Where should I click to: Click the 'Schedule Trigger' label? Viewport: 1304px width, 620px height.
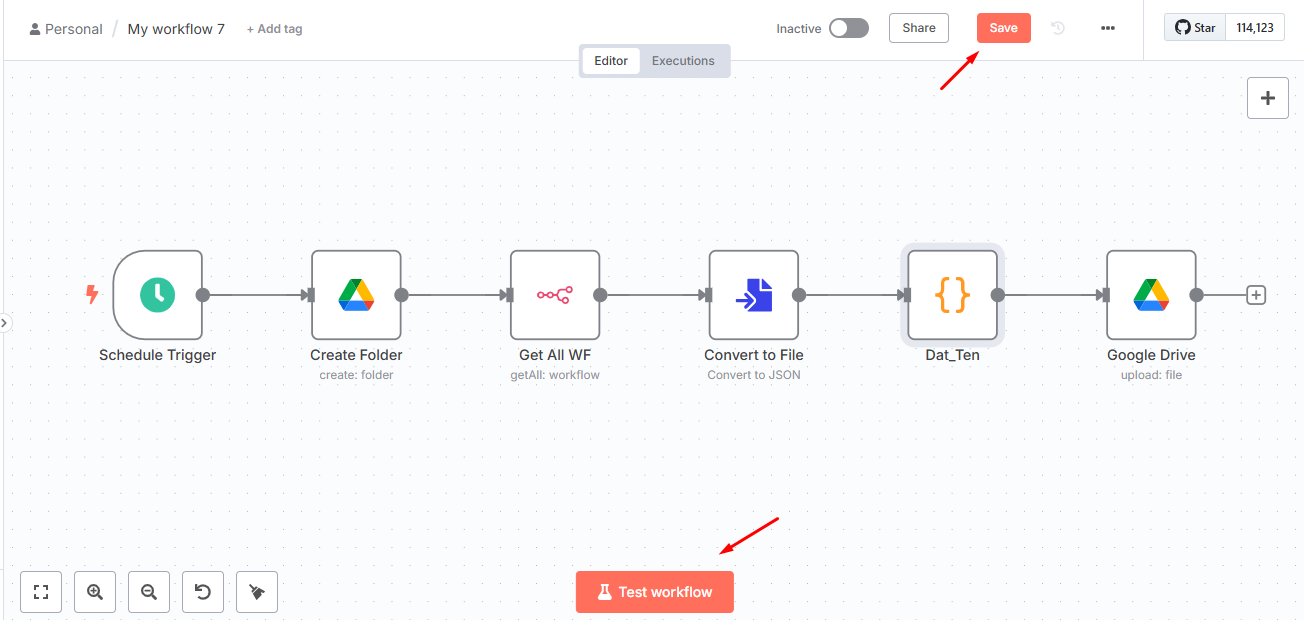pyautogui.click(x=158, y=355)
